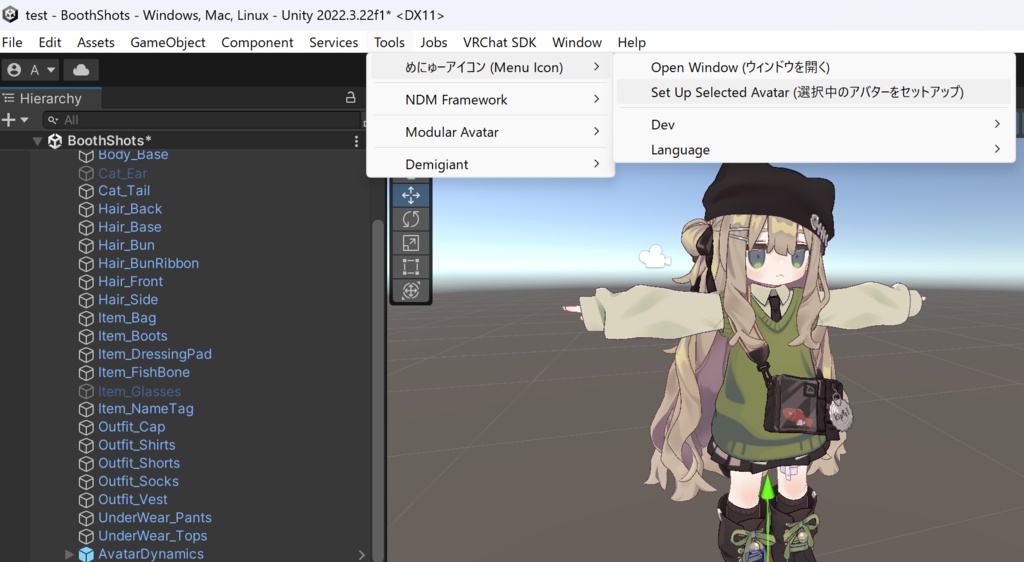Select Outfit_Socks object

(138, 482)
